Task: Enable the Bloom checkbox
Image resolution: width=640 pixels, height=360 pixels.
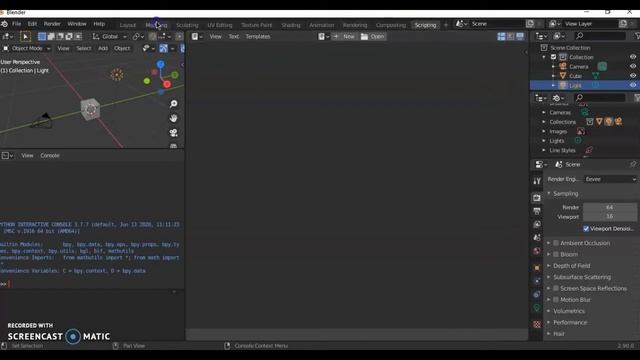Action: 556,254
